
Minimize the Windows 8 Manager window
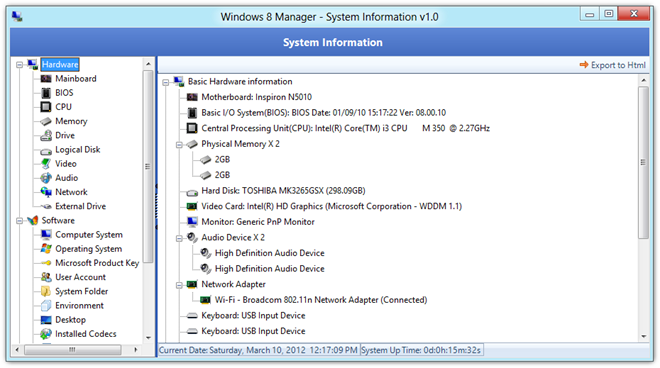click(x=590, y=14)
